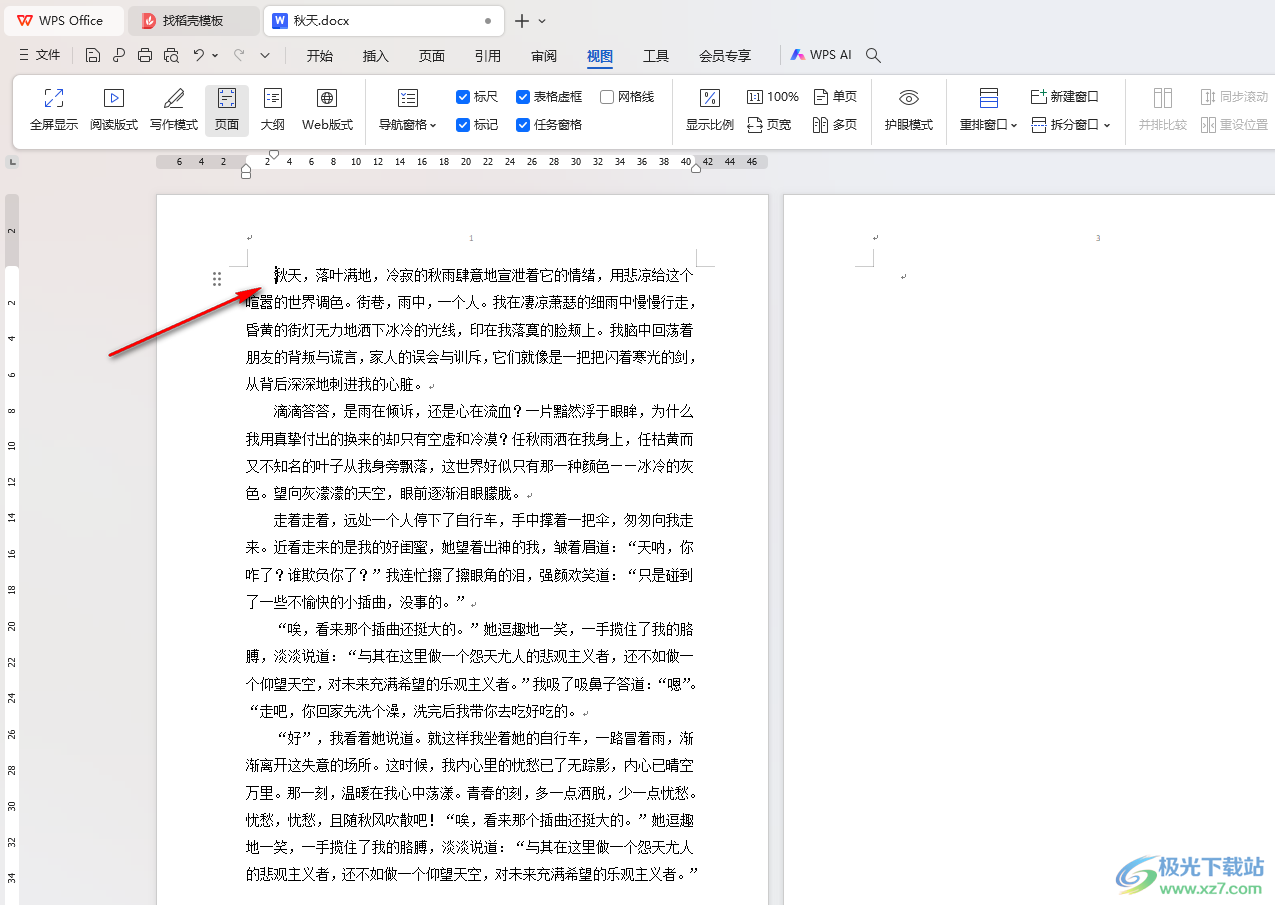Uncheck the Ruler (标尺) checkbox
The height and width of the screenshot is (905, 1275).
463,97
